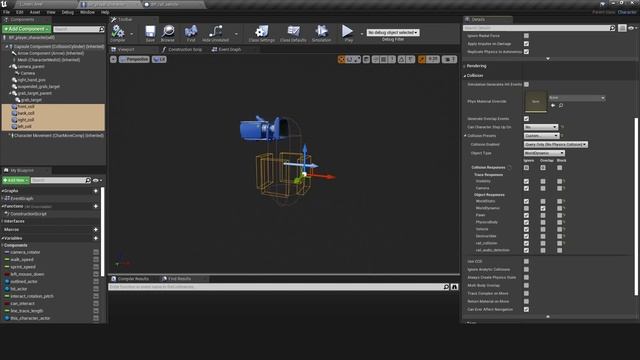The image size is (640, 360).
Task: Toggle Hide Unrelated toolbar icon
Action: (x=216, y=31)
